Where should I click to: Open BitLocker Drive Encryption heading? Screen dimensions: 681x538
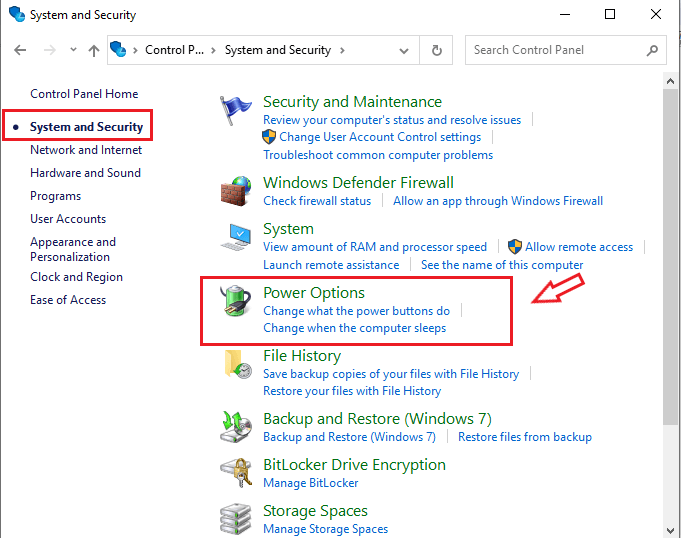(354, 465)
